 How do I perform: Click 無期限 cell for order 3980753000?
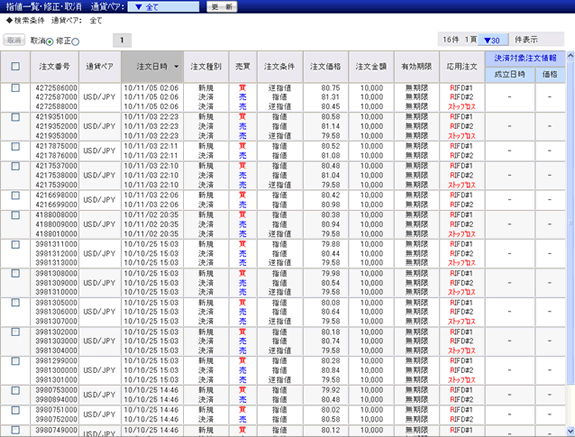[x=417, y=390]
